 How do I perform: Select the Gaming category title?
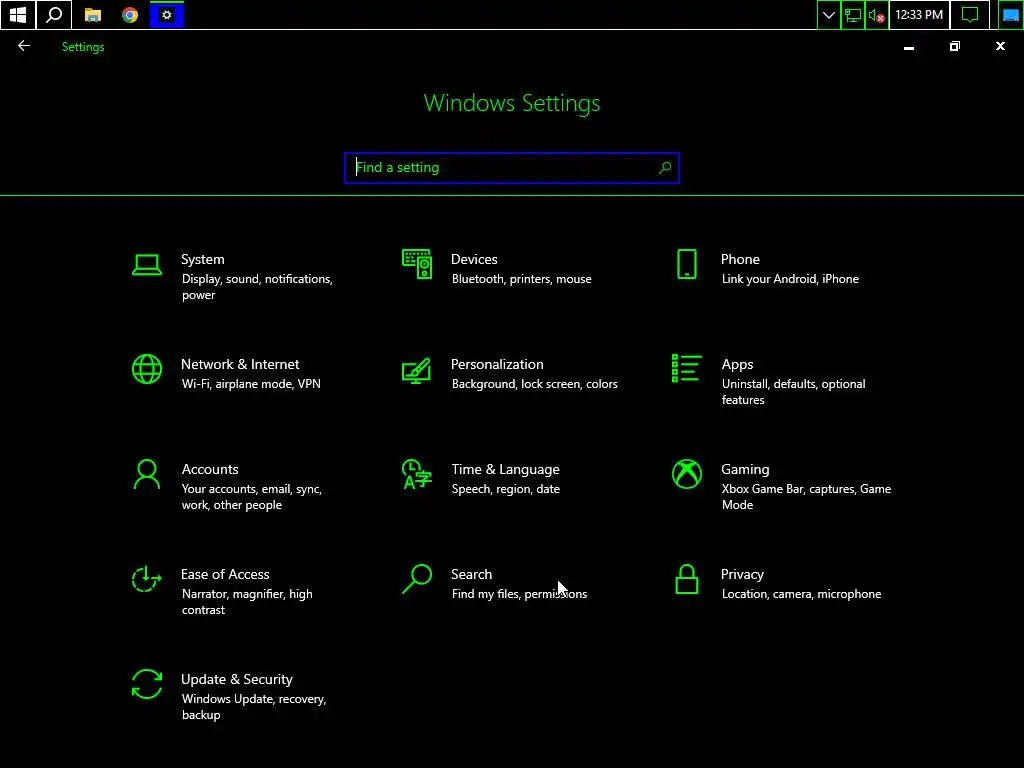coord(745,470)
